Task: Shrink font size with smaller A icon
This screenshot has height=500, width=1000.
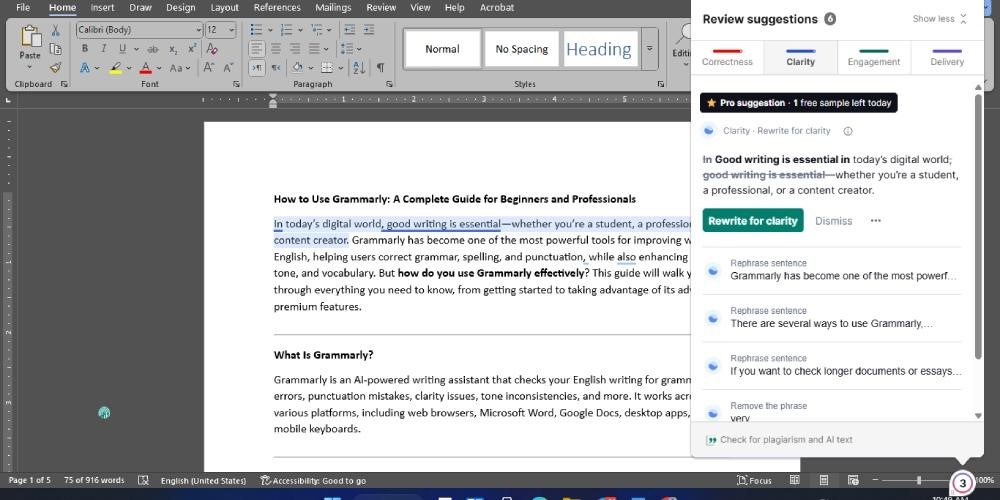Action: (x=228, y=68)
